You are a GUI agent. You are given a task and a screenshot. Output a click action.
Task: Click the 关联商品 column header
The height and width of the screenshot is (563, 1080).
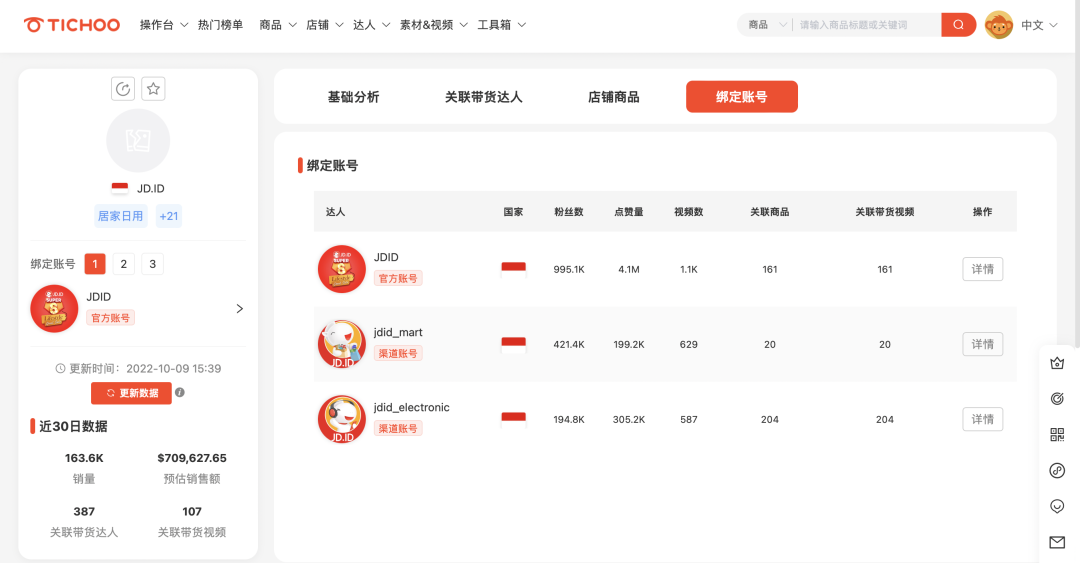click(x=770, y=212)
